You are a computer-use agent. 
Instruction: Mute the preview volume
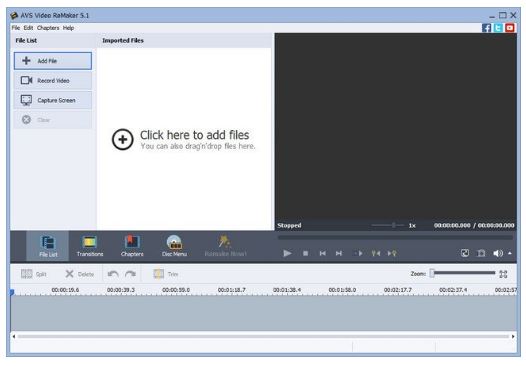click(x=498, y=253)
